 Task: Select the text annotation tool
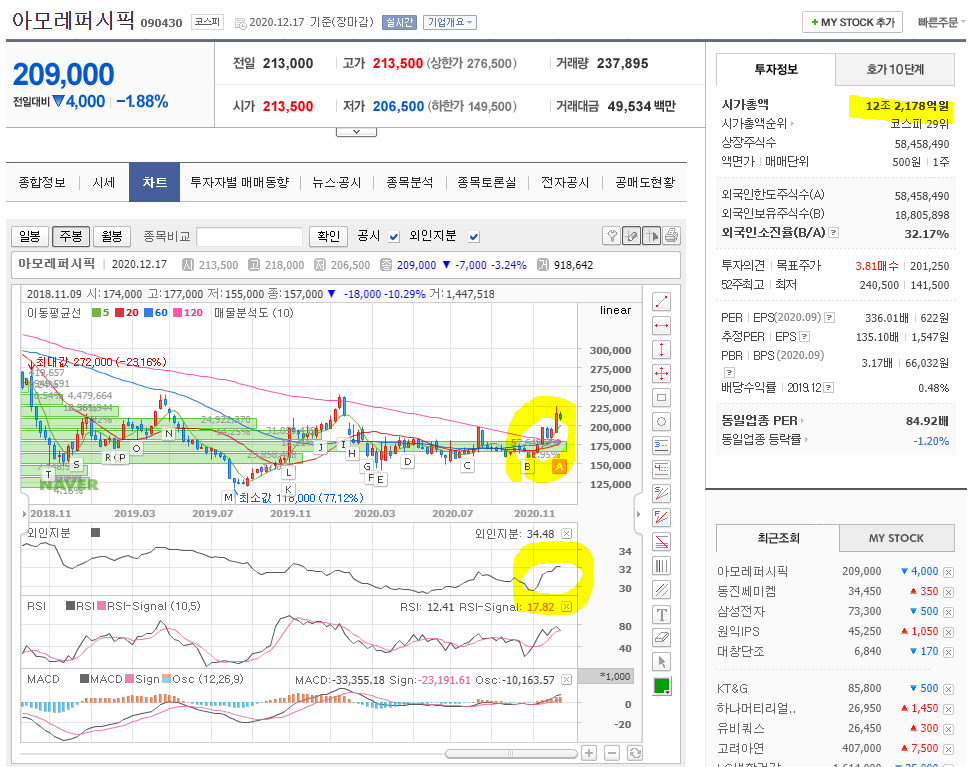(x=661, y=614)
